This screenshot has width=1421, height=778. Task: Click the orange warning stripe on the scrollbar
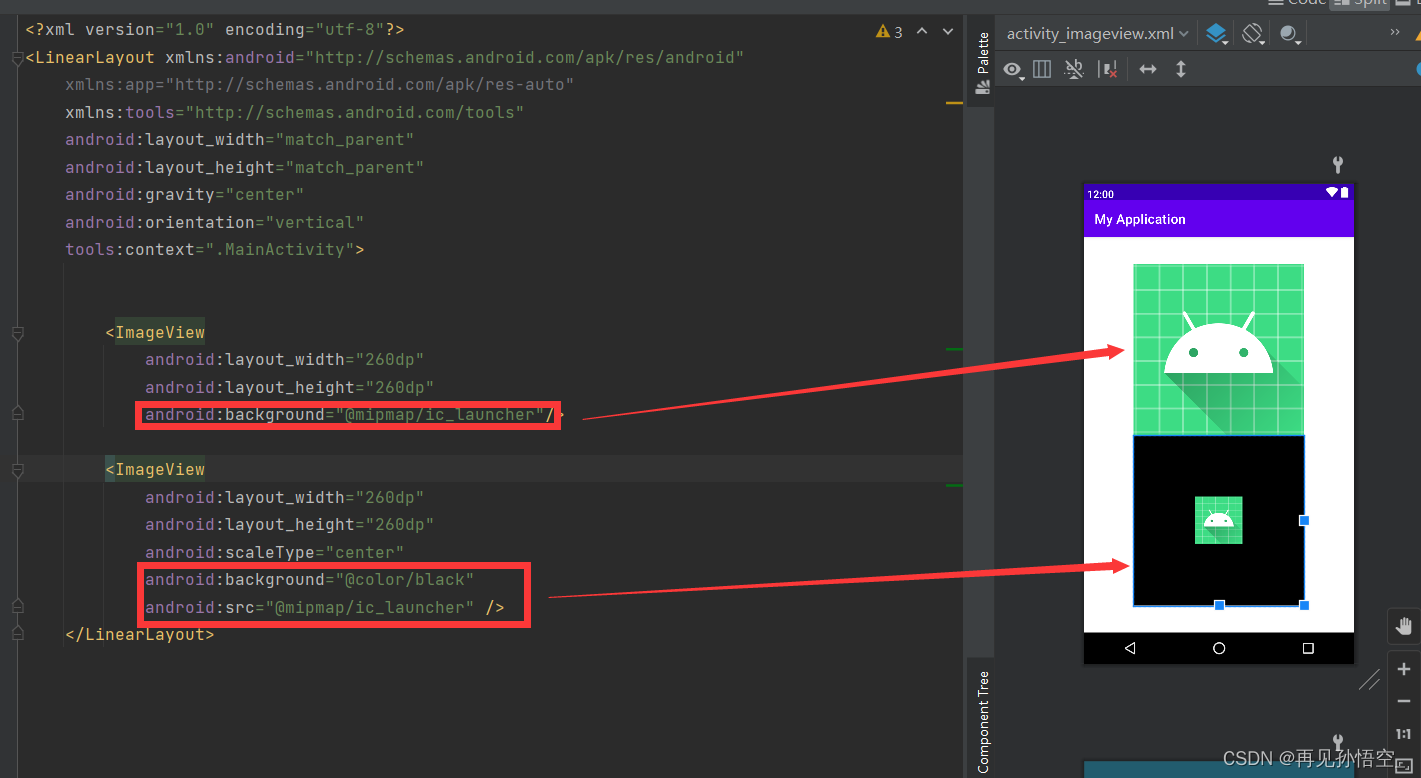pos(953,103)
